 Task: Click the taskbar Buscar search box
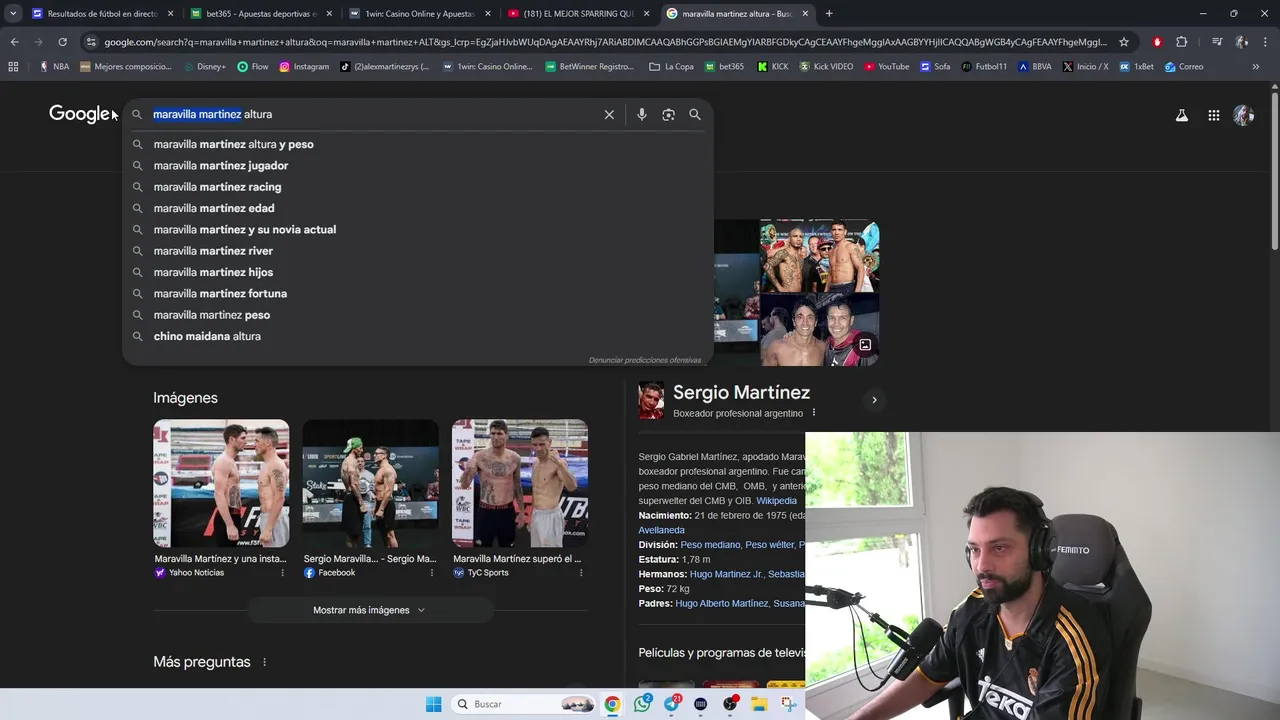click(523, 704)
